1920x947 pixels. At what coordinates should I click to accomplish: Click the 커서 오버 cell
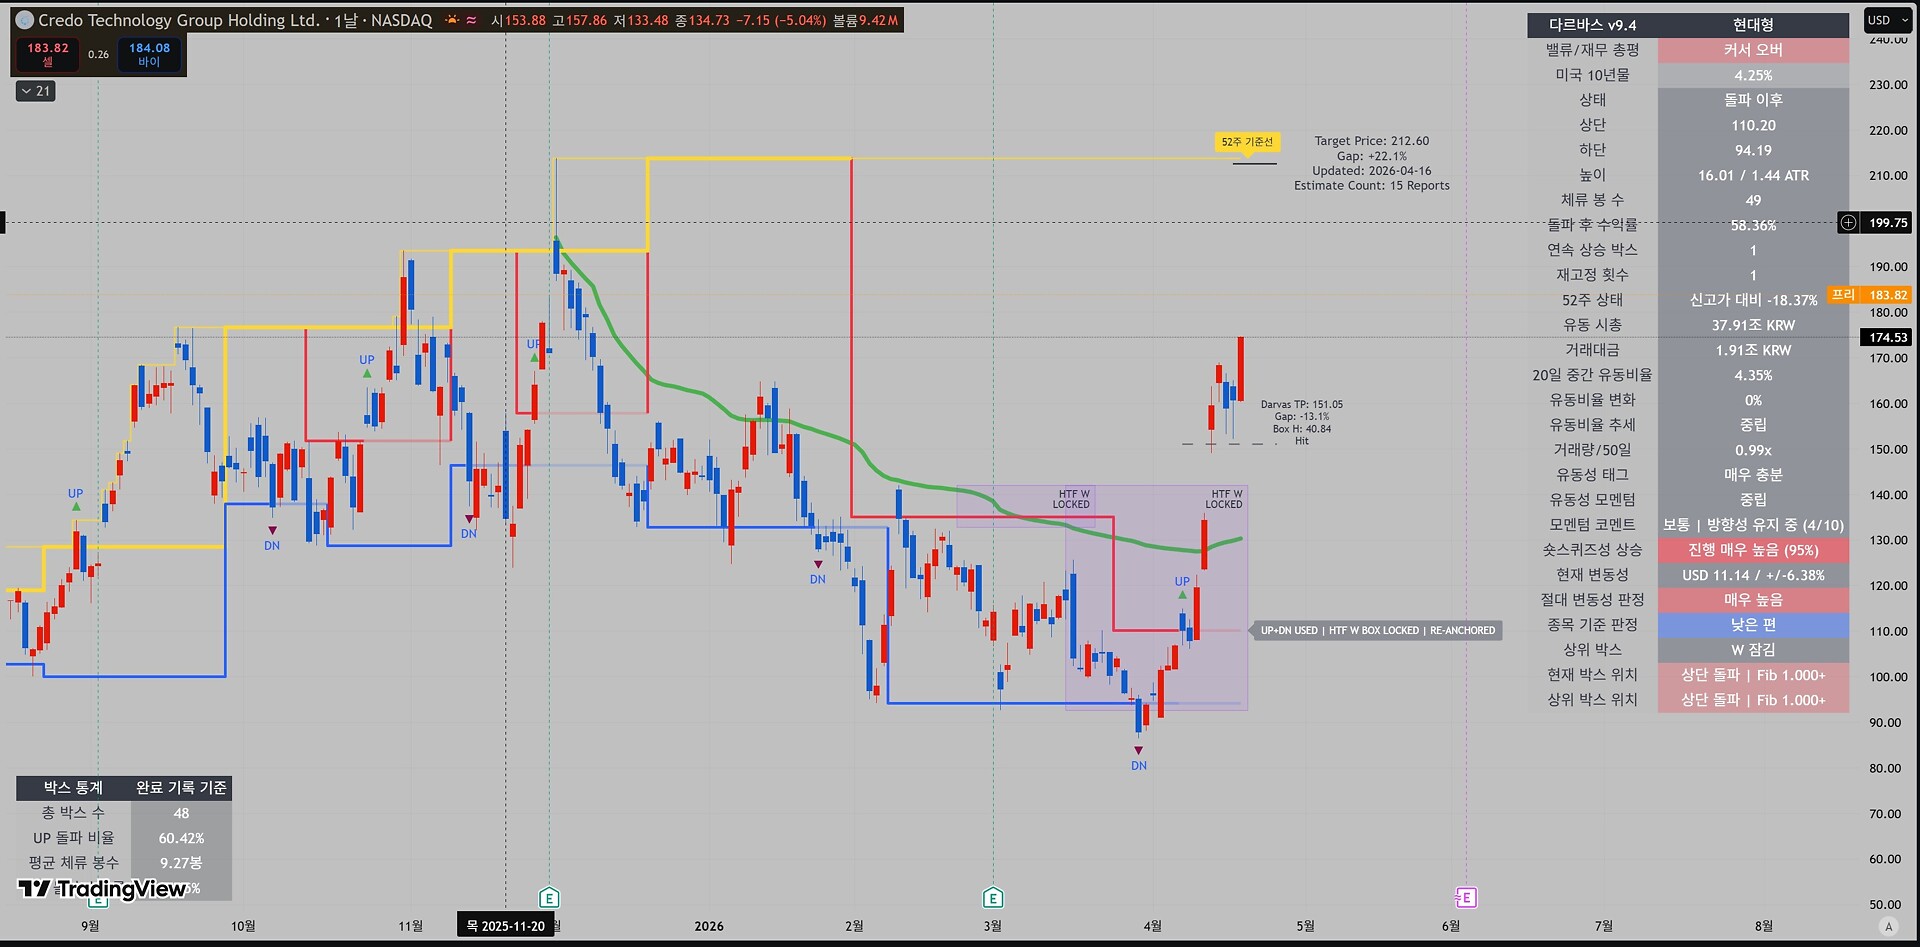click(1753, 50)
